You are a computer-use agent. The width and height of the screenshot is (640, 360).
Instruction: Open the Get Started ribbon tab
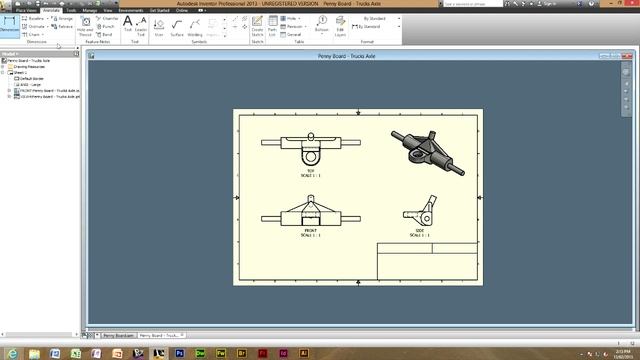point(159,10)
